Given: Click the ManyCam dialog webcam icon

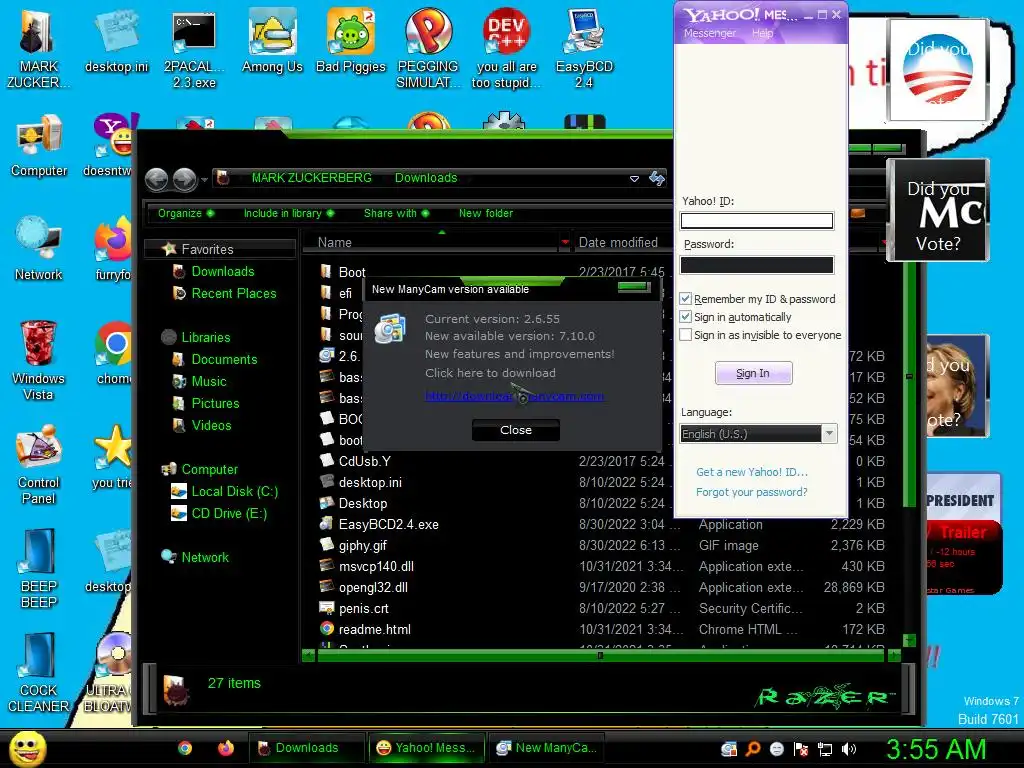Looking at the screenshot, I should [390, 328].
